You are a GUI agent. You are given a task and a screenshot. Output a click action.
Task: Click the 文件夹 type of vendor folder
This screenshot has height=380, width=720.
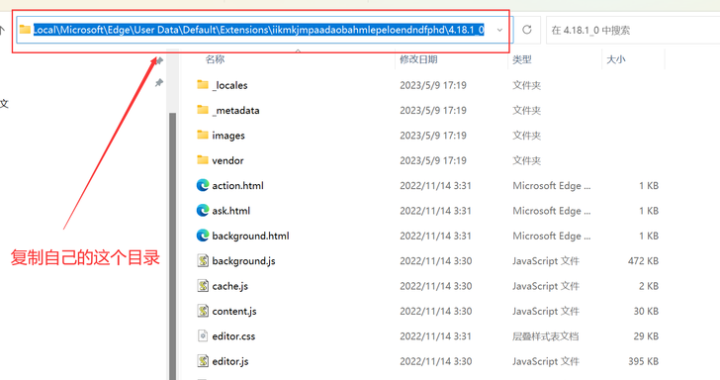[x=527, y=161]
